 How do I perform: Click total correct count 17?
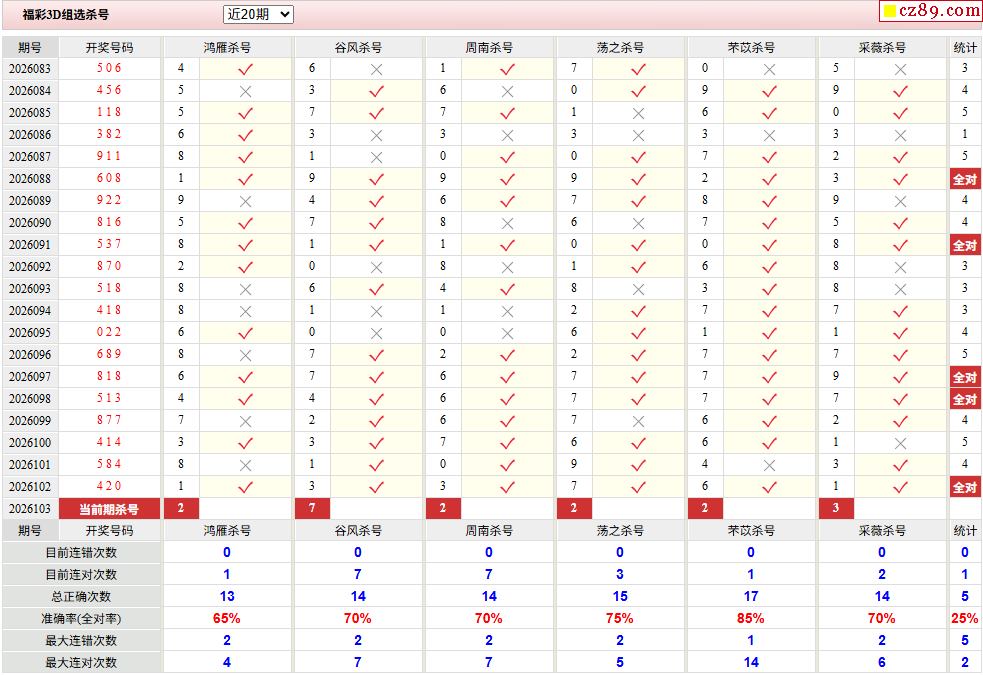pyautogui.click(x=751, y=597)
